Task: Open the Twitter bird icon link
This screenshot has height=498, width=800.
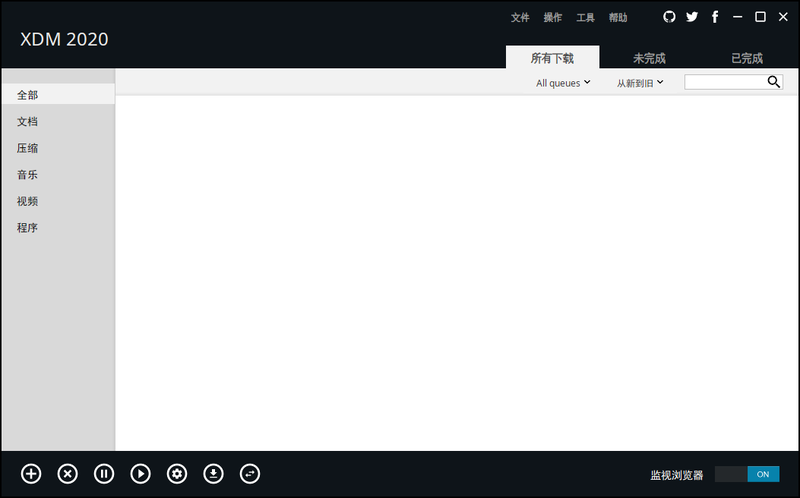Action: coord(692,17)
